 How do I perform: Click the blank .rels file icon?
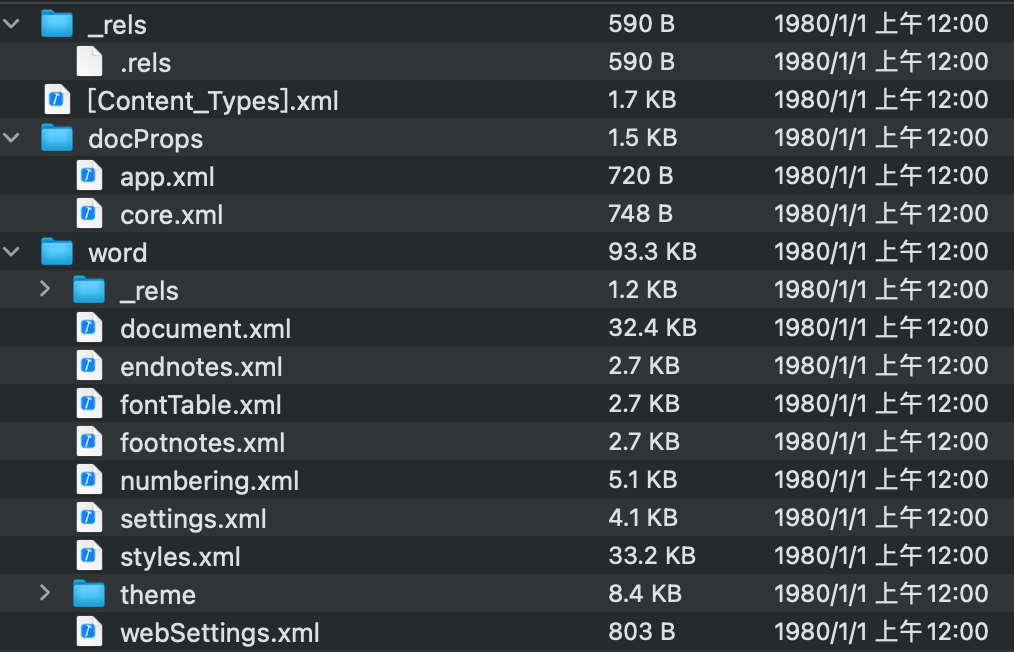[89, 62]
